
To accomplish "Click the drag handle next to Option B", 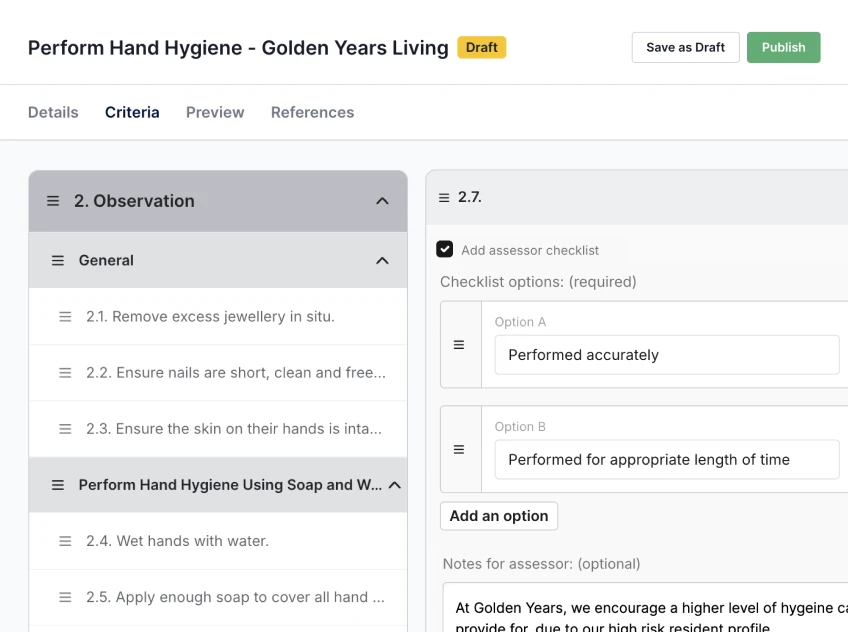I will coord(461,449).
